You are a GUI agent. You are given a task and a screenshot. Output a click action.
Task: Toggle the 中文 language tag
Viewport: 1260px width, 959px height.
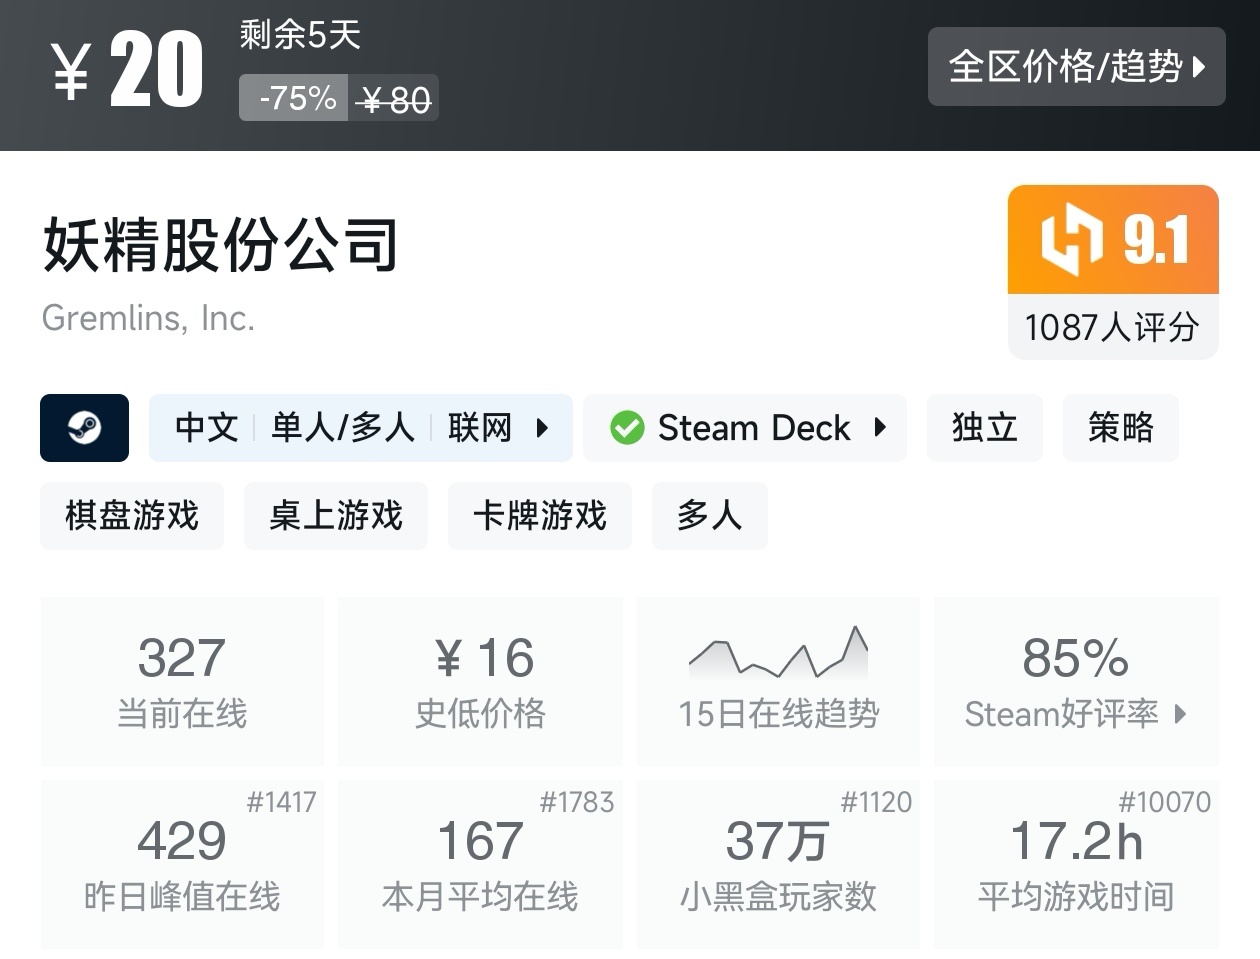coord(204,428)
